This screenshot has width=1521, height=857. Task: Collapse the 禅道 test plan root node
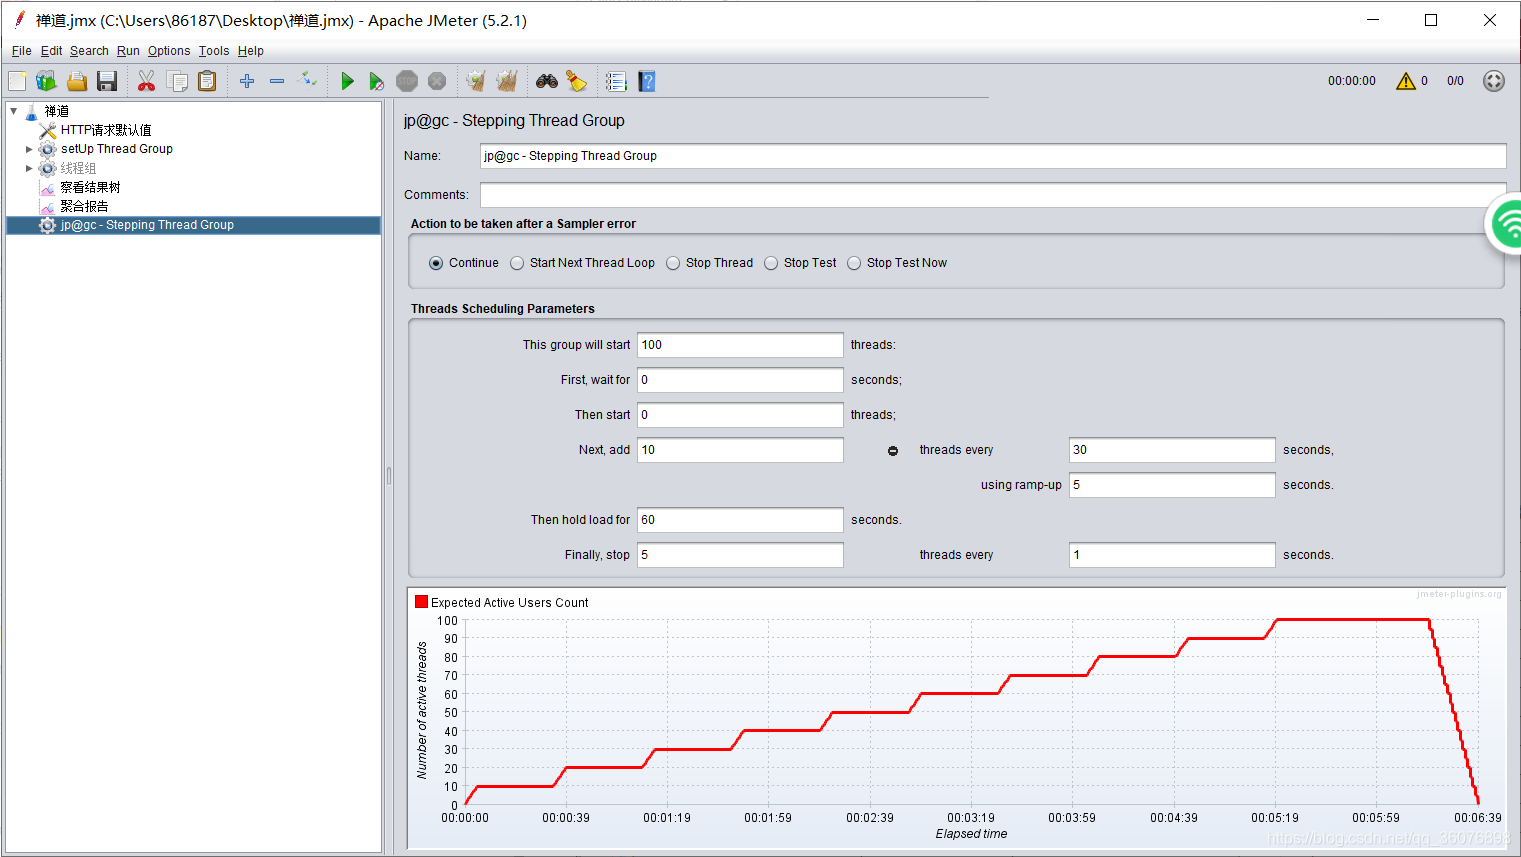[x=14, y=111]
